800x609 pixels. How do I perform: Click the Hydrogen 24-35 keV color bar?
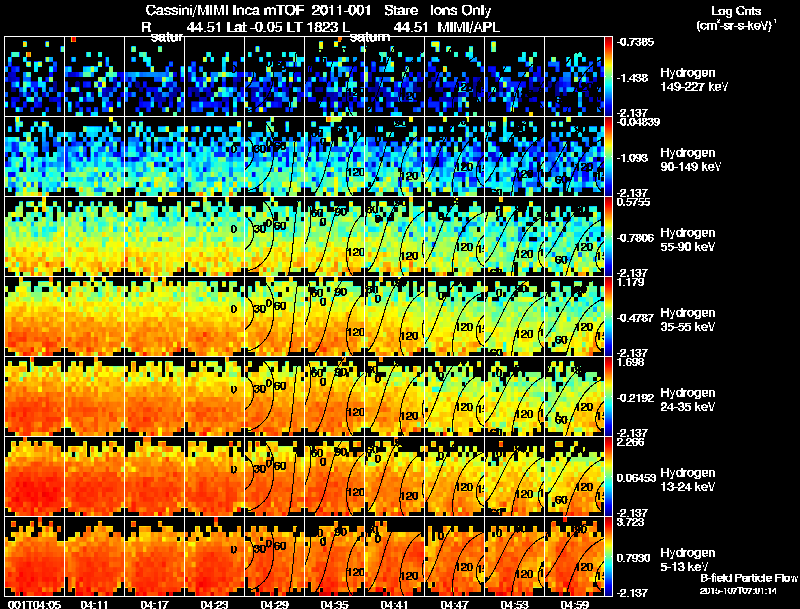click(x=608, y=397)
